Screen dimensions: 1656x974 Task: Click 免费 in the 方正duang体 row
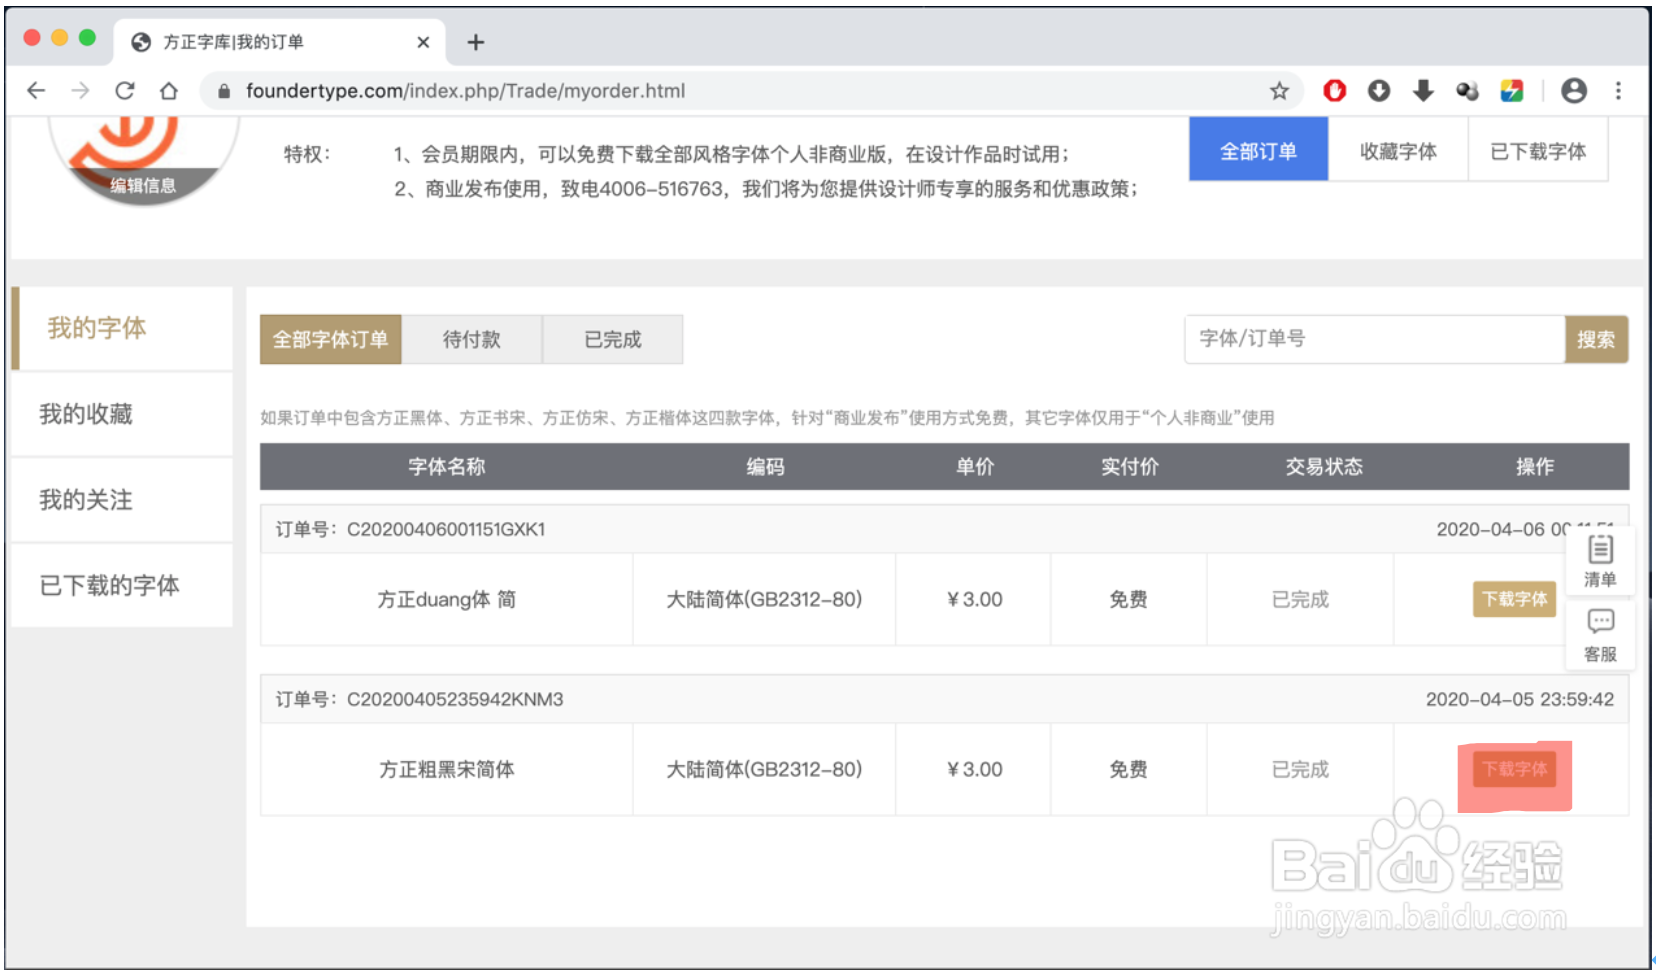click(1128, 599)
